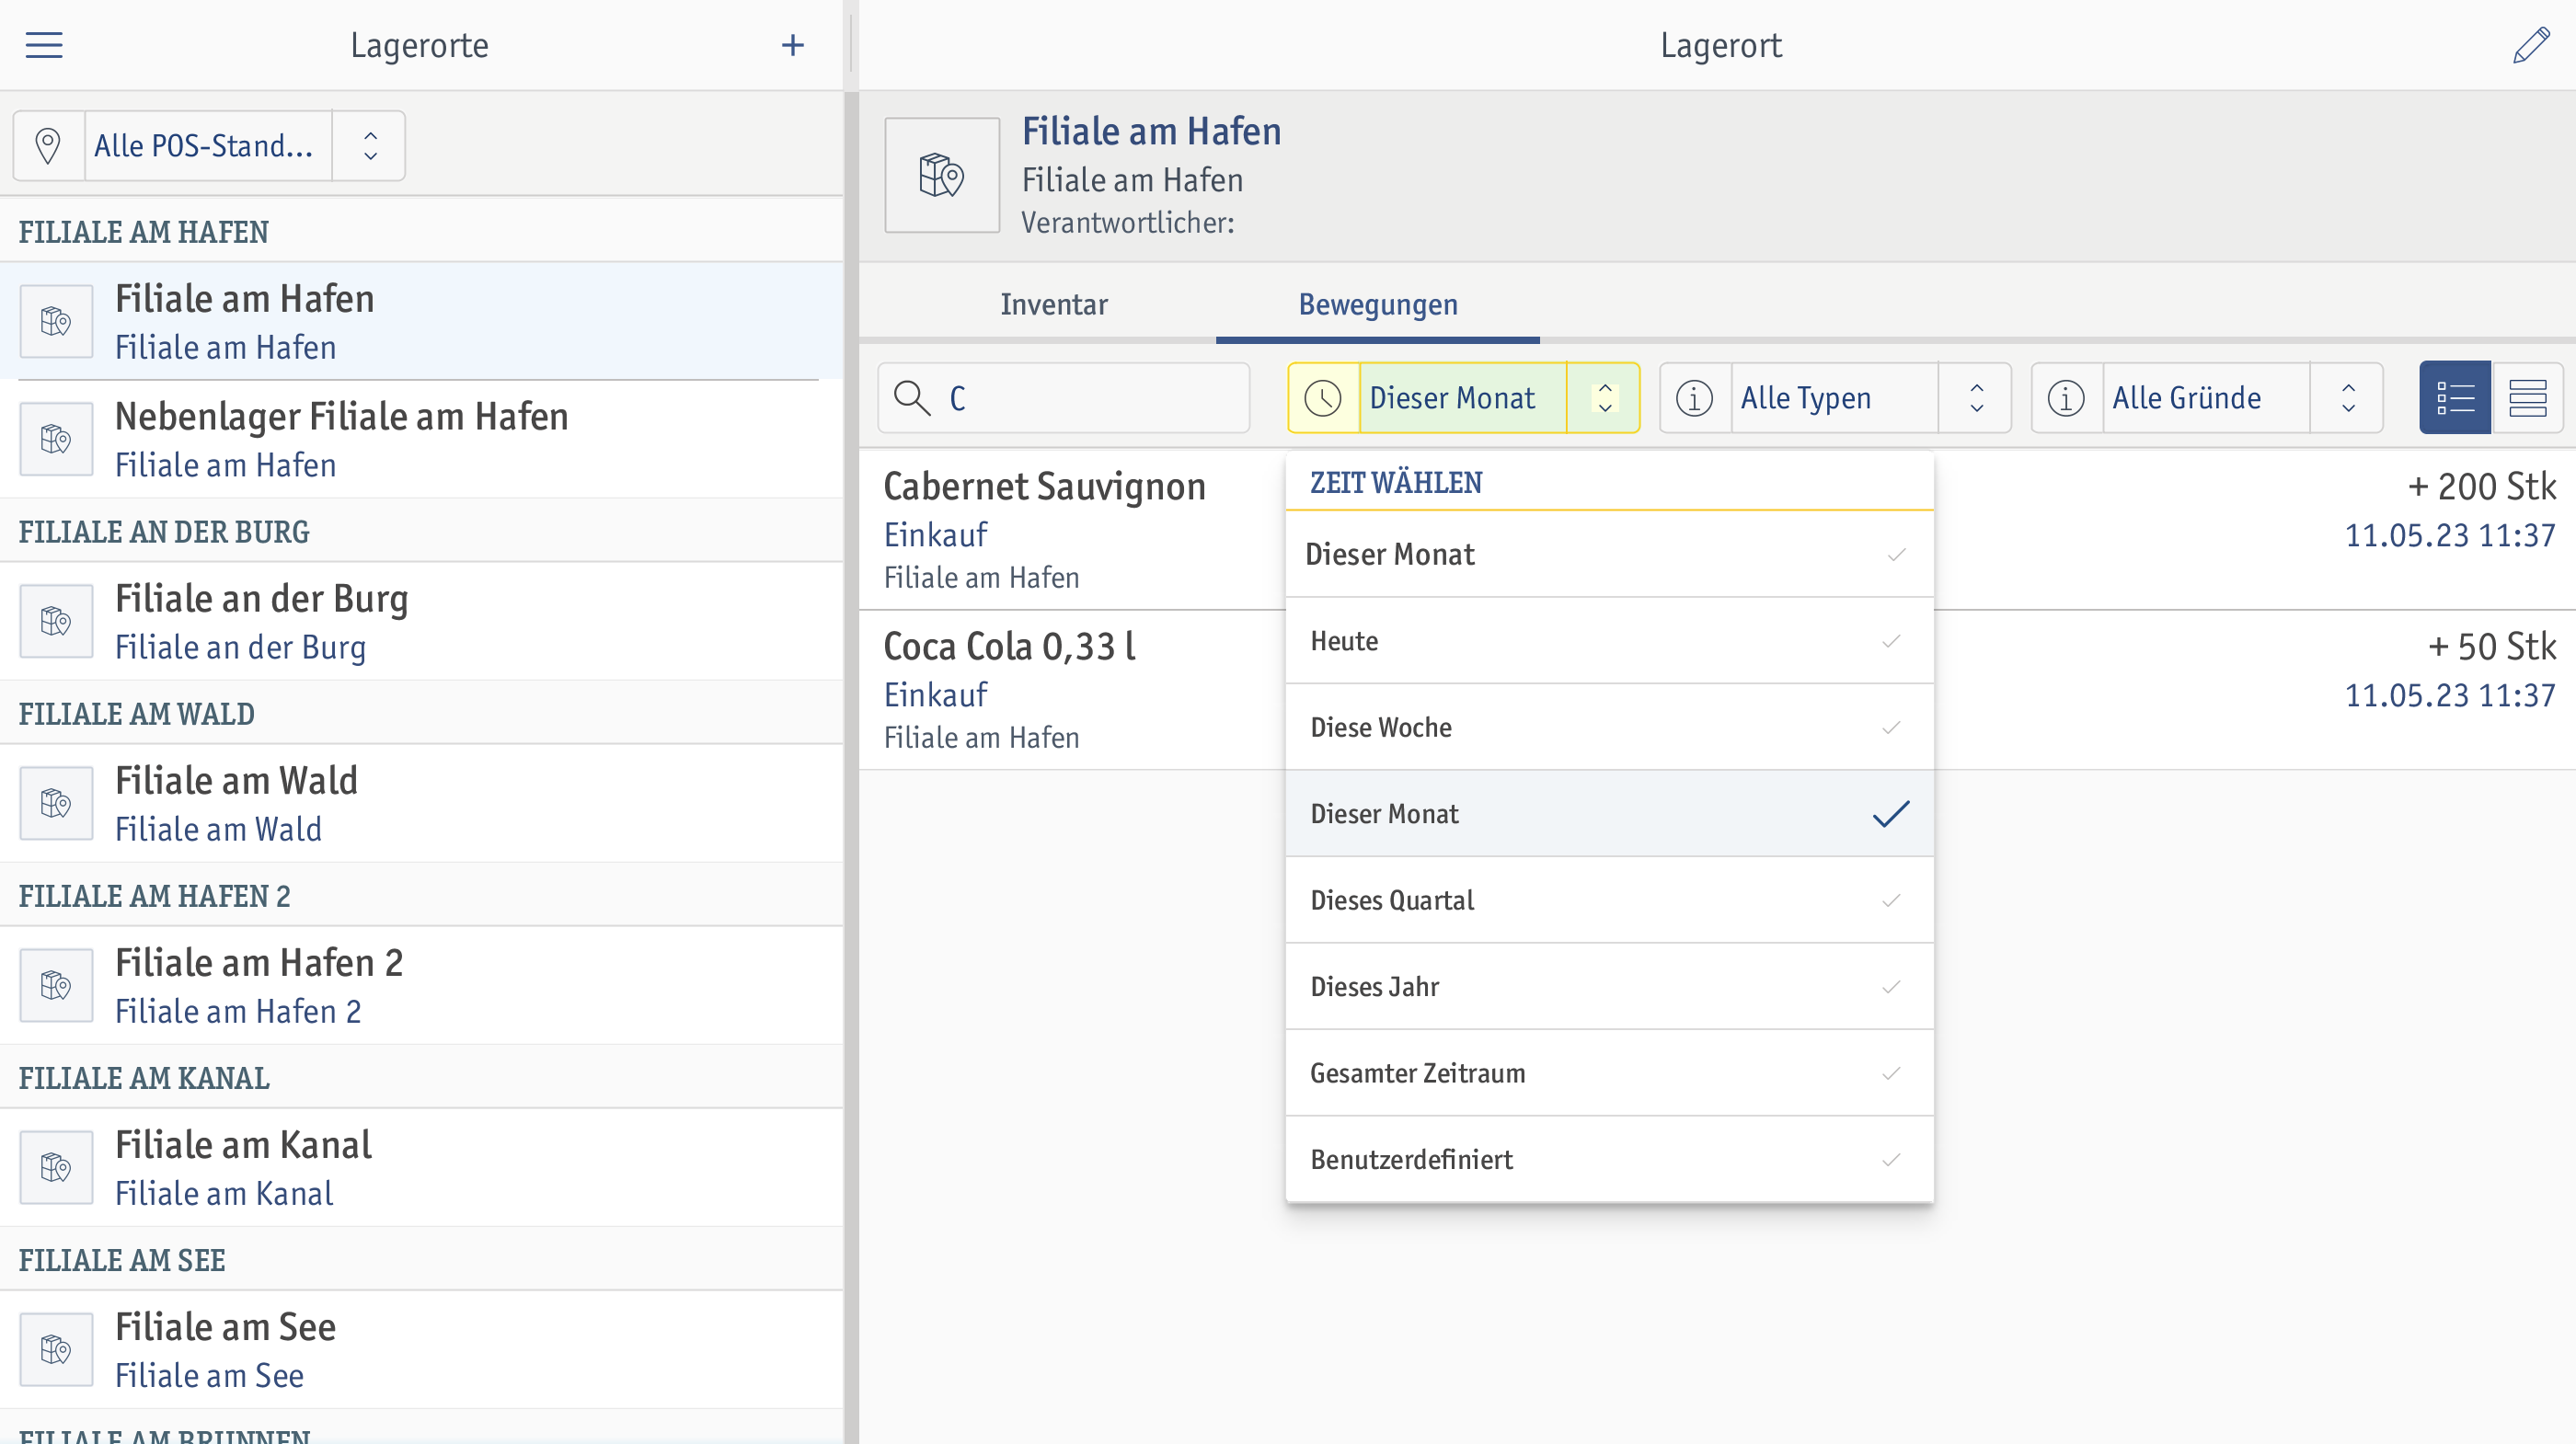This screenshot has width=2576, height=1444.
Task: Select the Filiale am See entry
Action: 421,1349
